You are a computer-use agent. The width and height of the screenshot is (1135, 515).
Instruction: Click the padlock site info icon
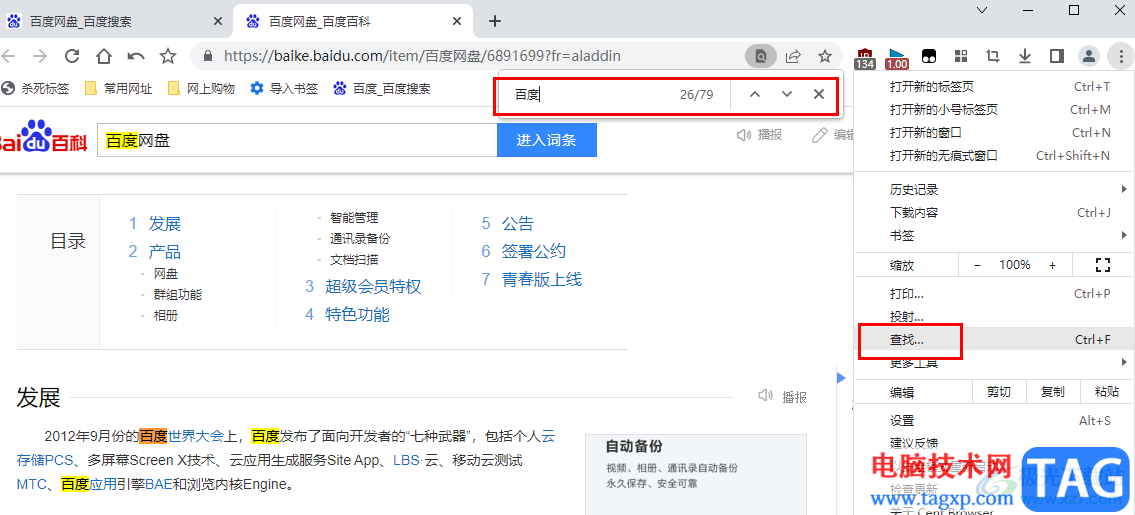(208, 56)
